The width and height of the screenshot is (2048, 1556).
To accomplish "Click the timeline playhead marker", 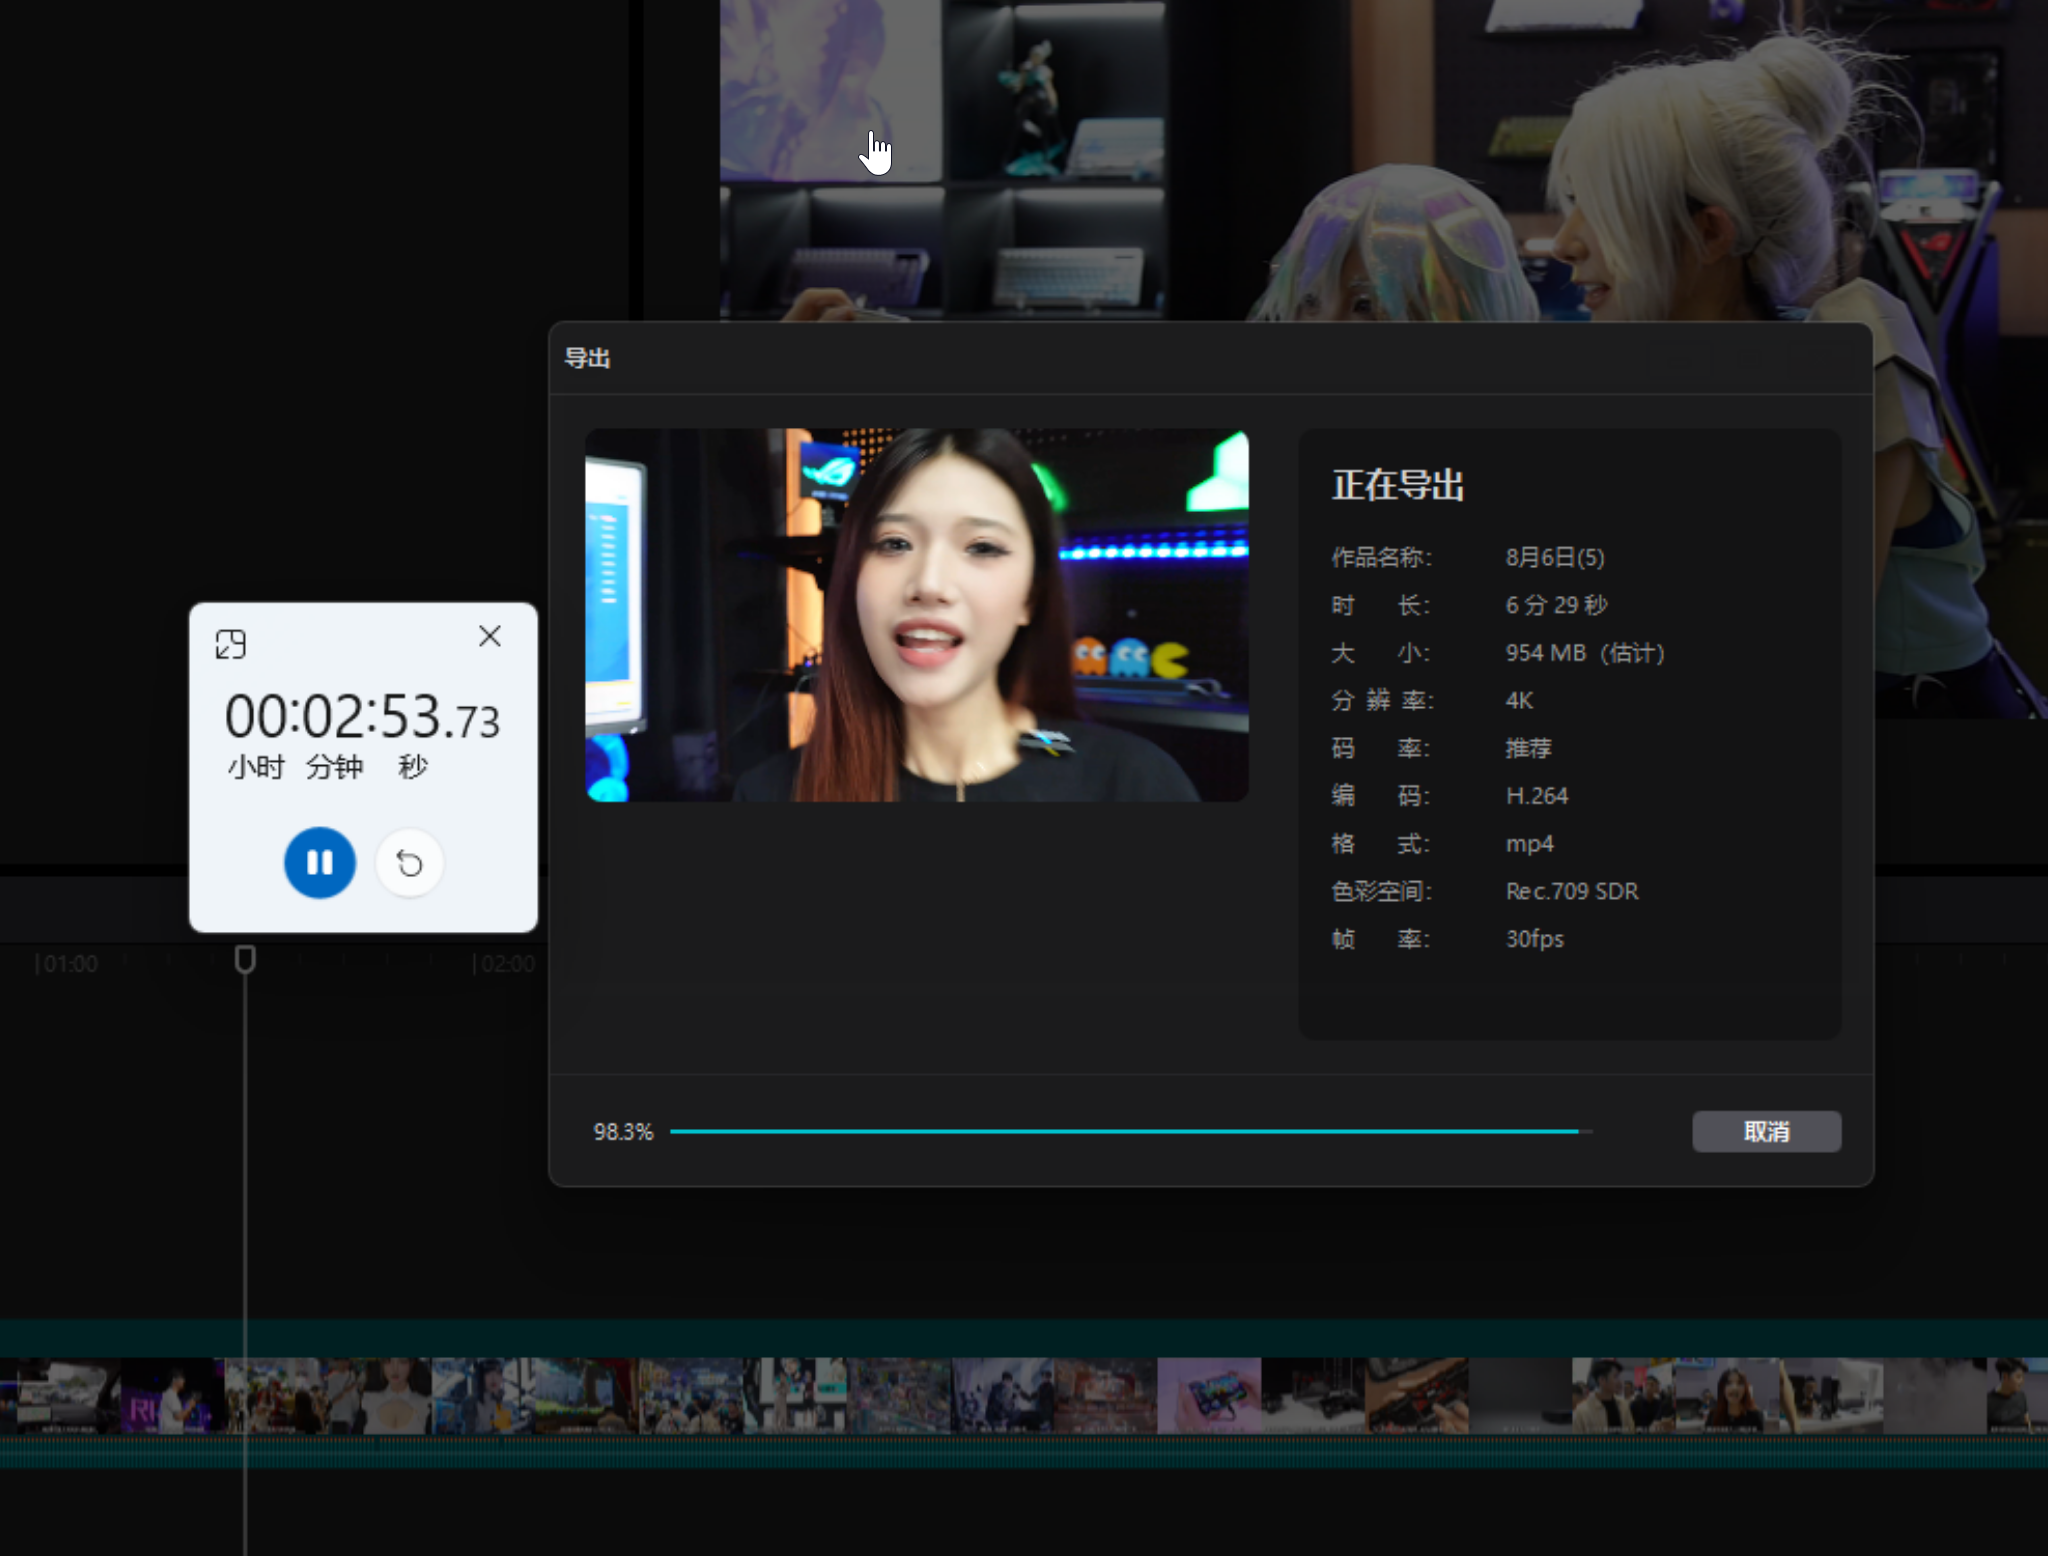I will click(x=245, y=960).
